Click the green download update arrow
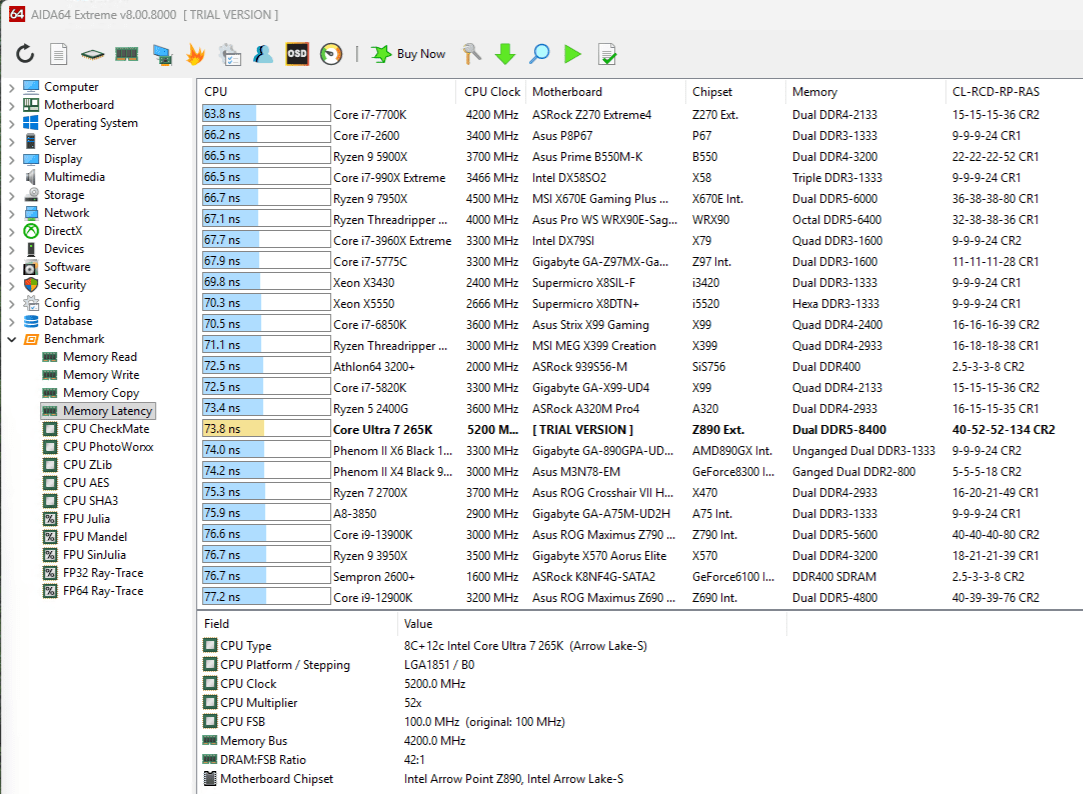The image size is (1083, 794). point(506,54)
